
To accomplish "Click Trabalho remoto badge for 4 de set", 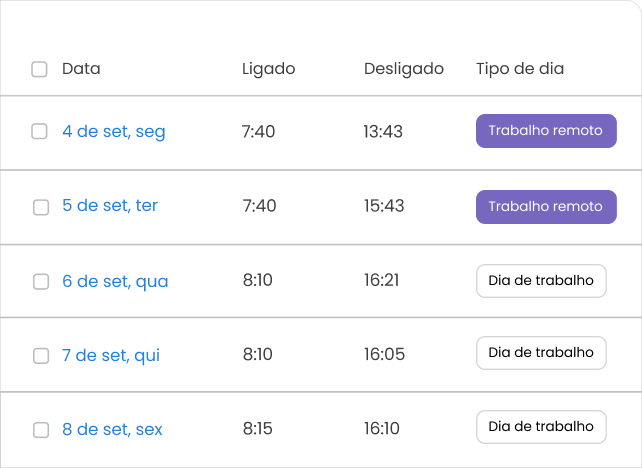I will [x=545, y=131].
